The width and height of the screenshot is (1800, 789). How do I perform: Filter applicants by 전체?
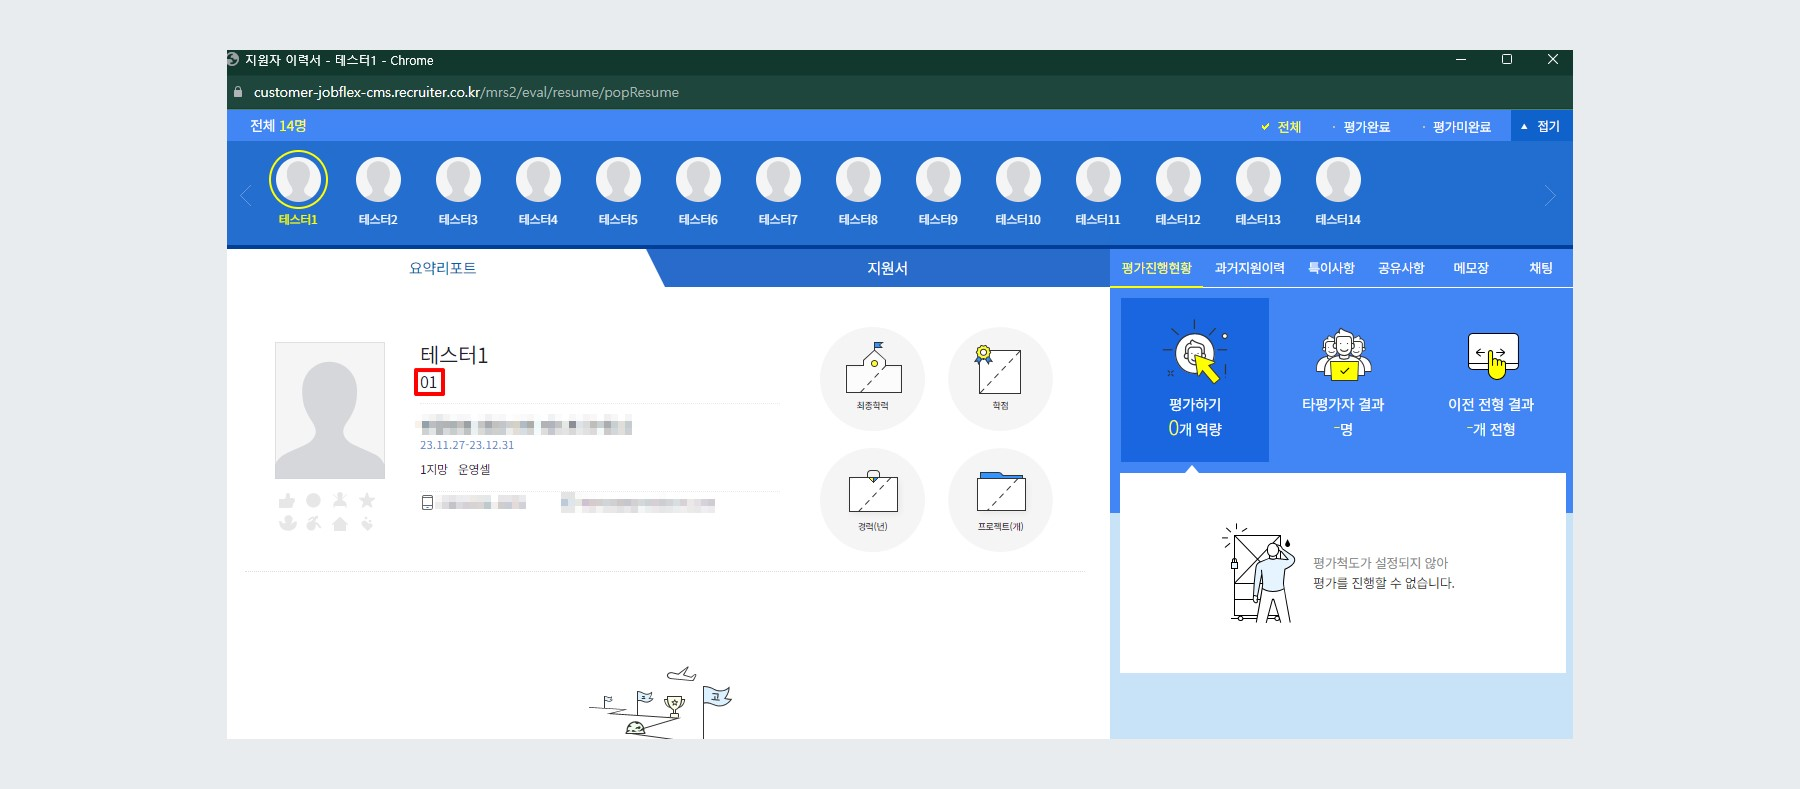(1281, 127)
